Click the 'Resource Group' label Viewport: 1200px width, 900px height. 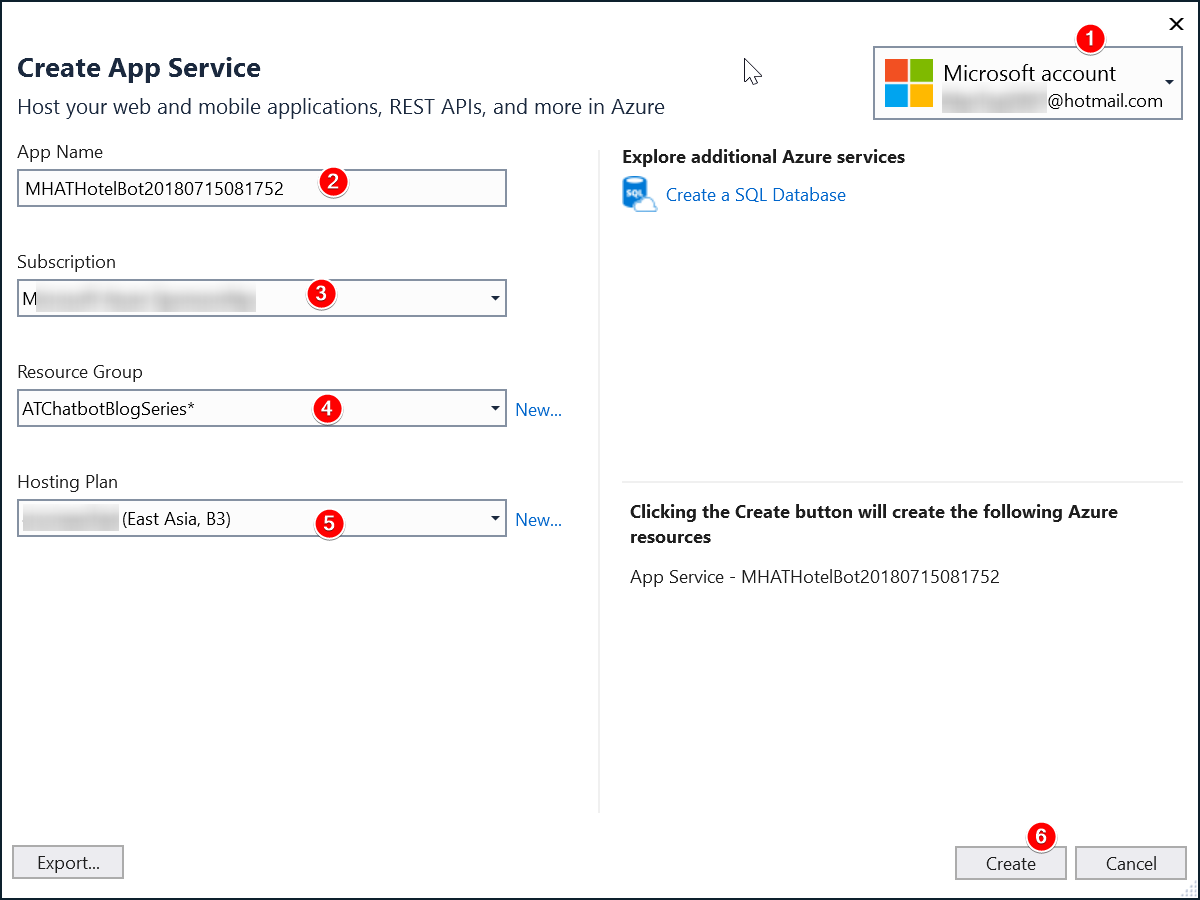(x=80, y=372)
